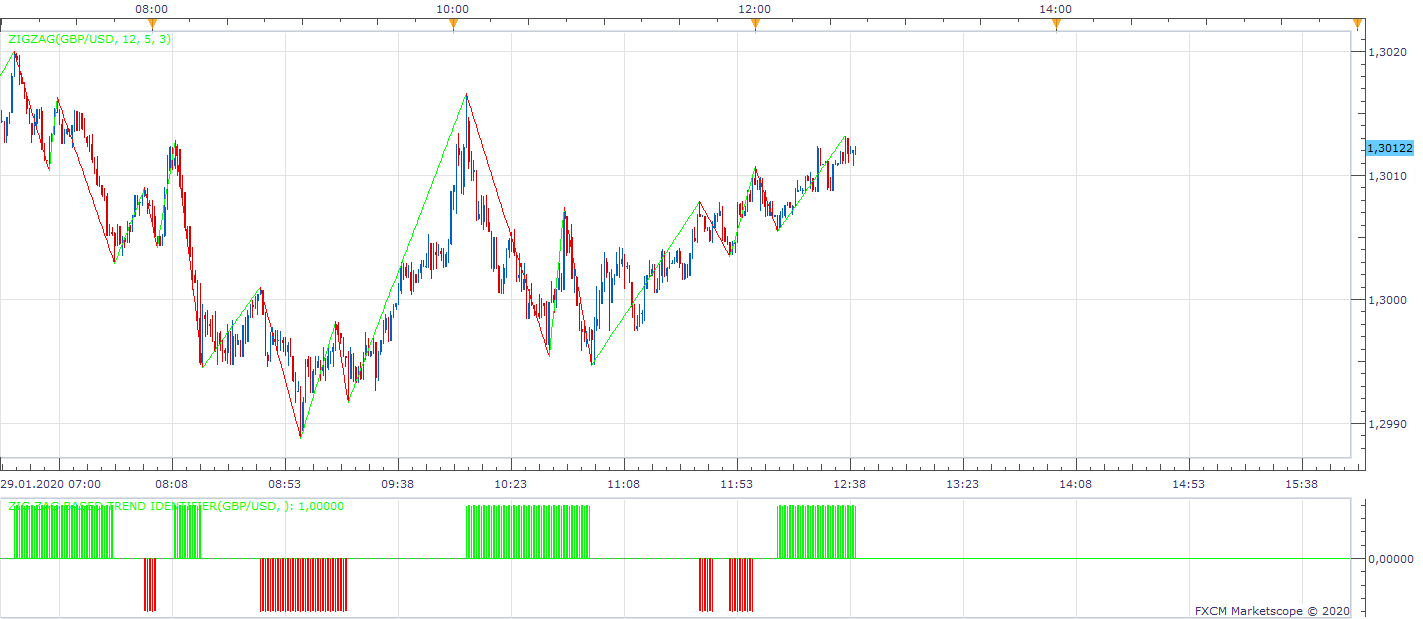Click the 10:00 top timeline label
The image size is (1423, 619).
[x=453, y=9]
